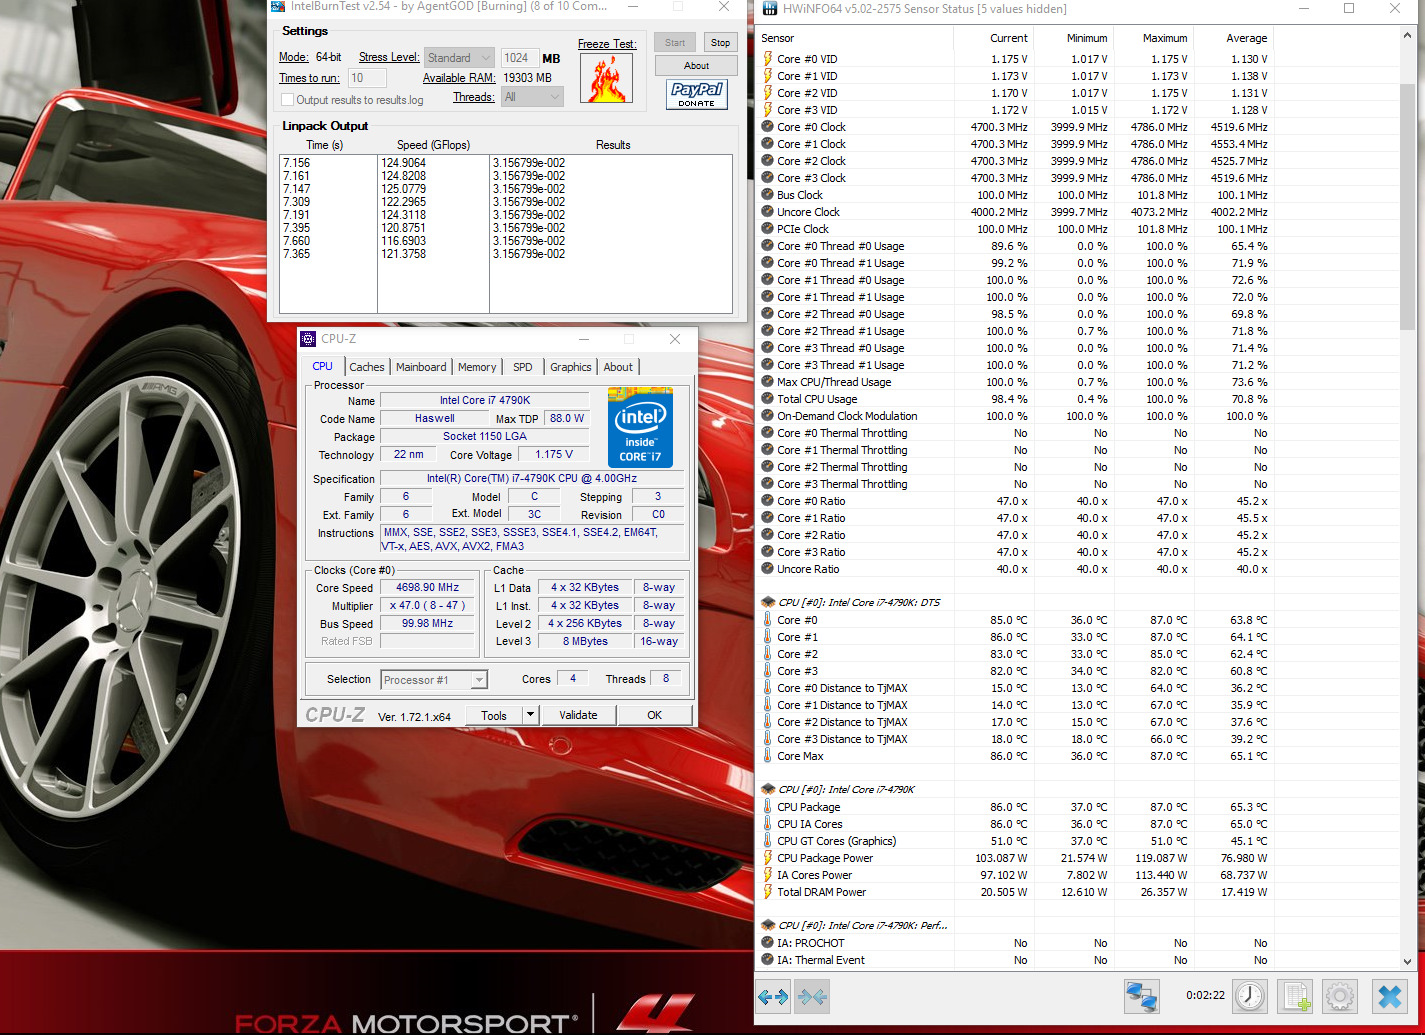Start logging with the sheet-plus icon
Viewport: 1425px width, 1035px height.
tap(1295, 996)
